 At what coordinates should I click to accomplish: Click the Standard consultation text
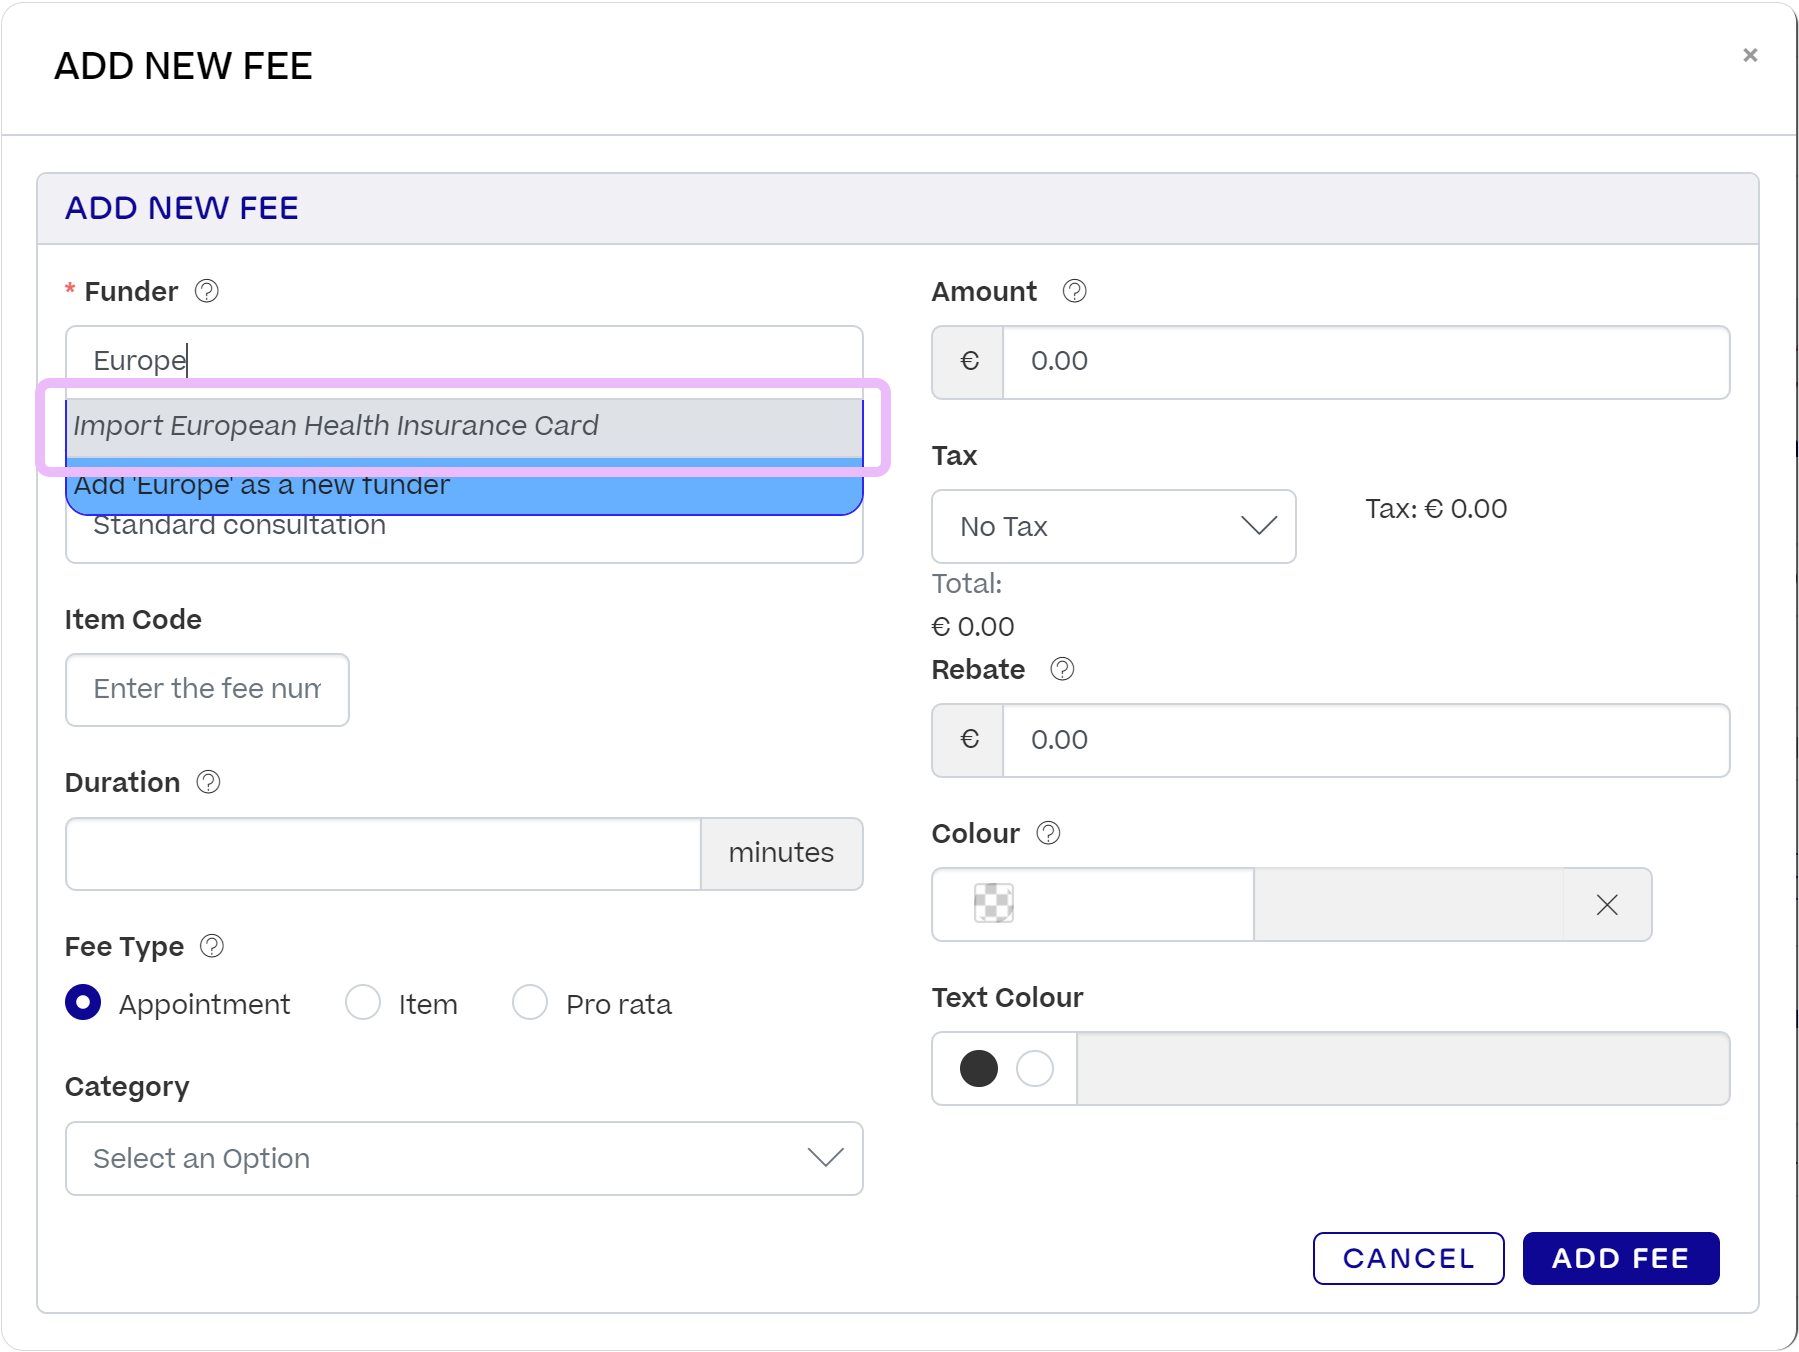coord(239,526)
